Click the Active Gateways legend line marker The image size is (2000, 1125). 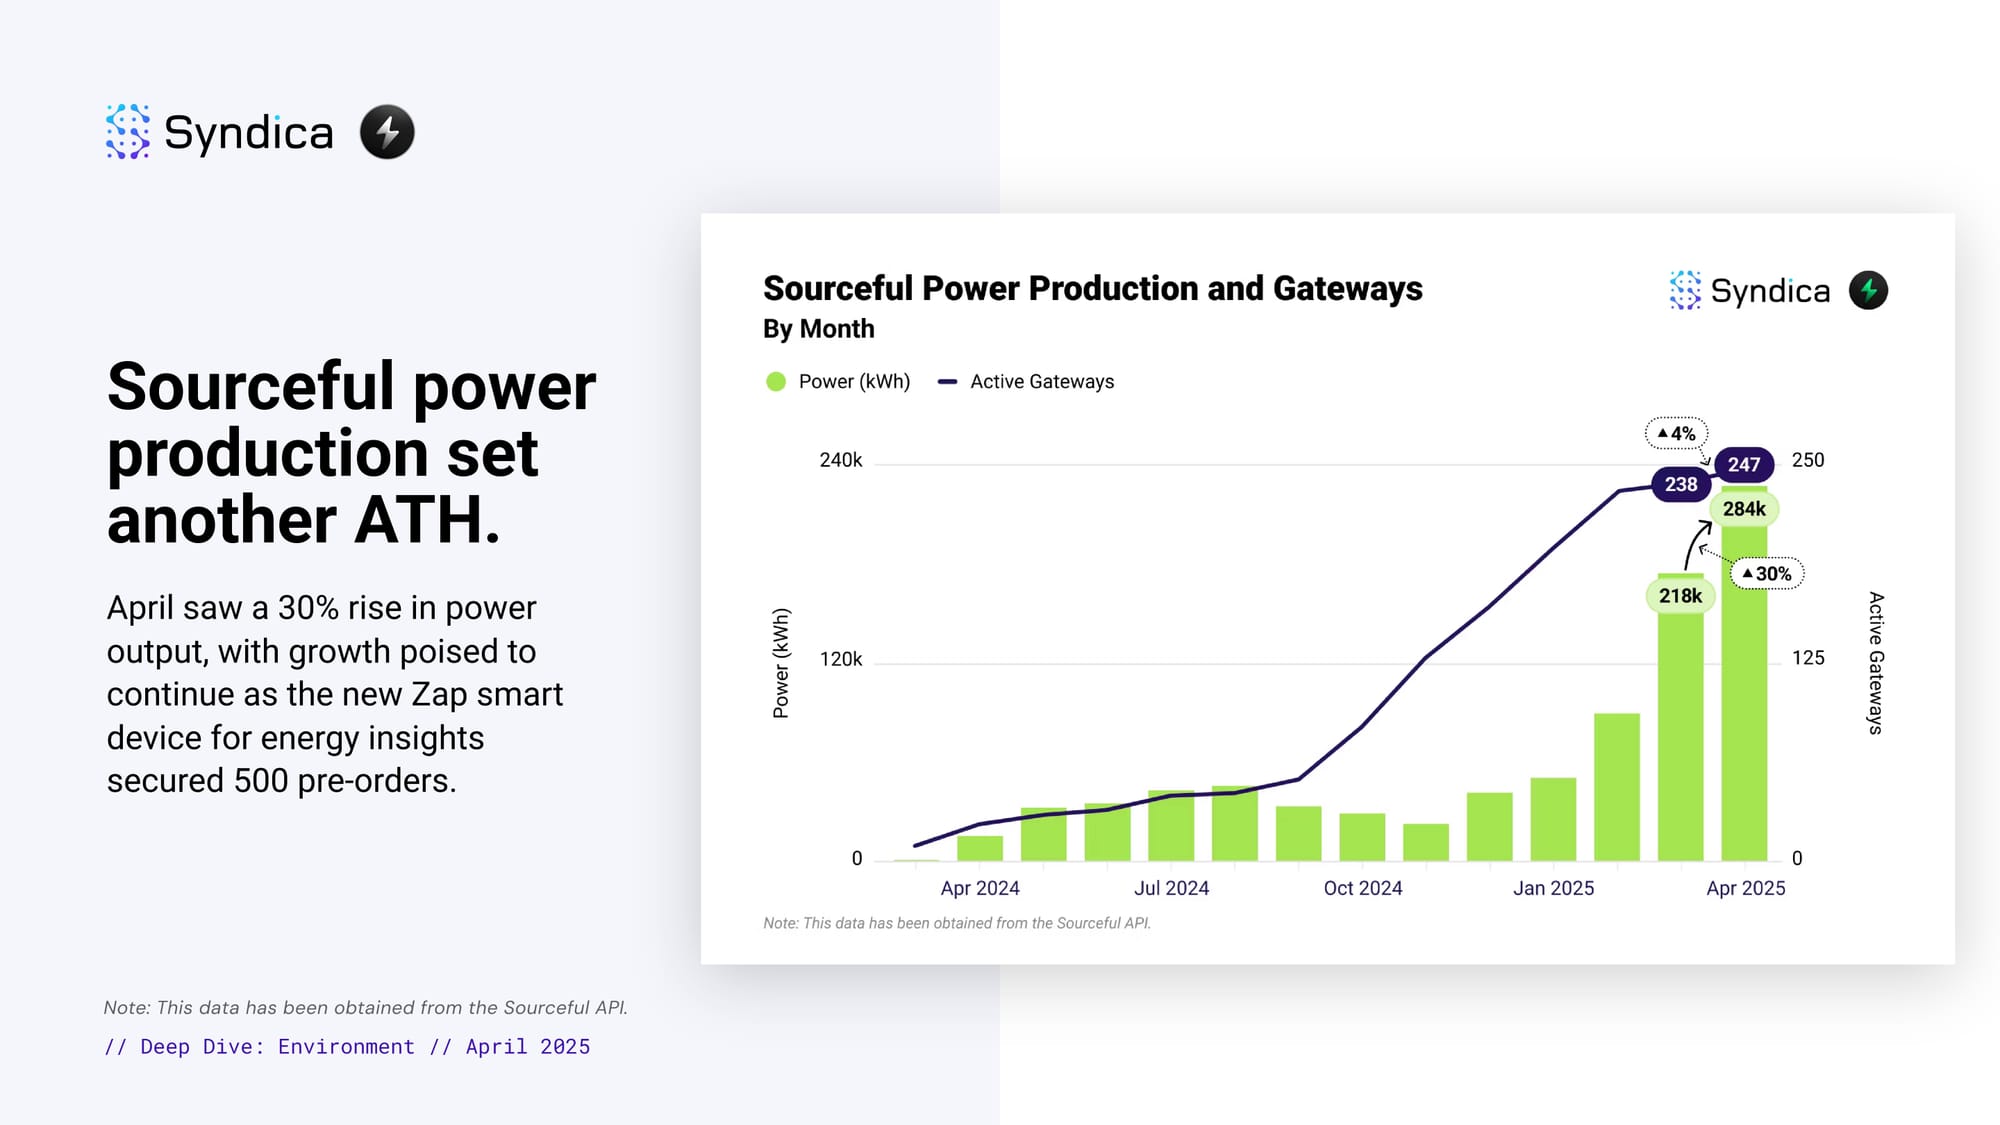click(947, 382)
